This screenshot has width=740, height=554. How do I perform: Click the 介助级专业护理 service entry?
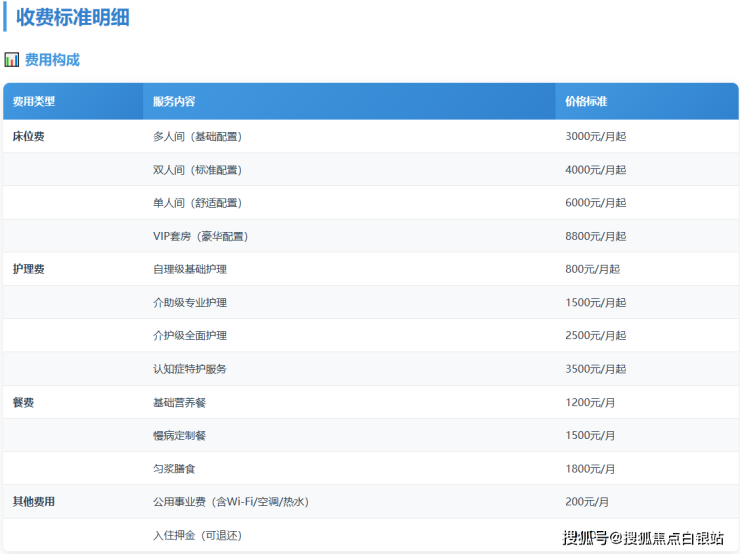pos(190,302)
